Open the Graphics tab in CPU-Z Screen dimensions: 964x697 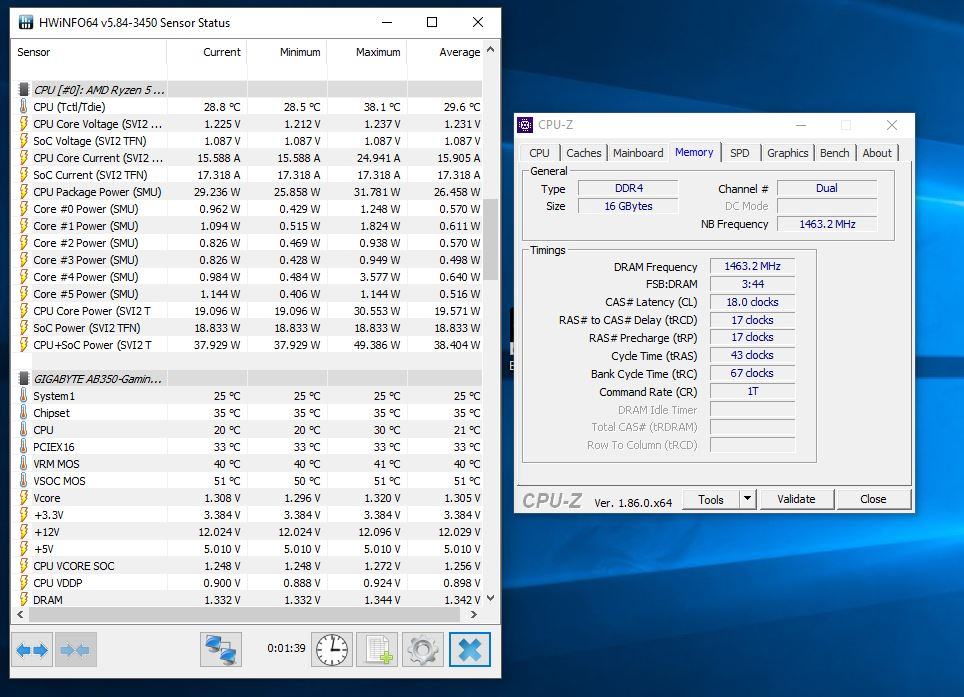[x=788, y=153]
